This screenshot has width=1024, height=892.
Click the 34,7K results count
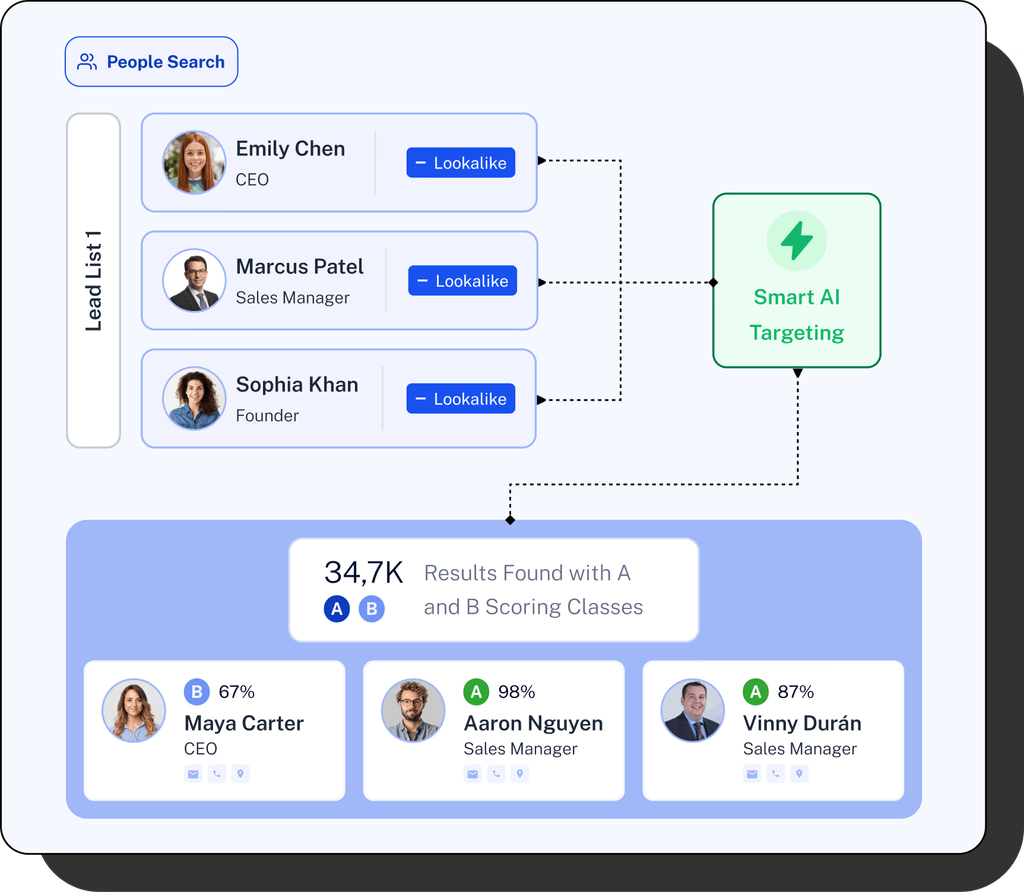(x=364, y=573)
